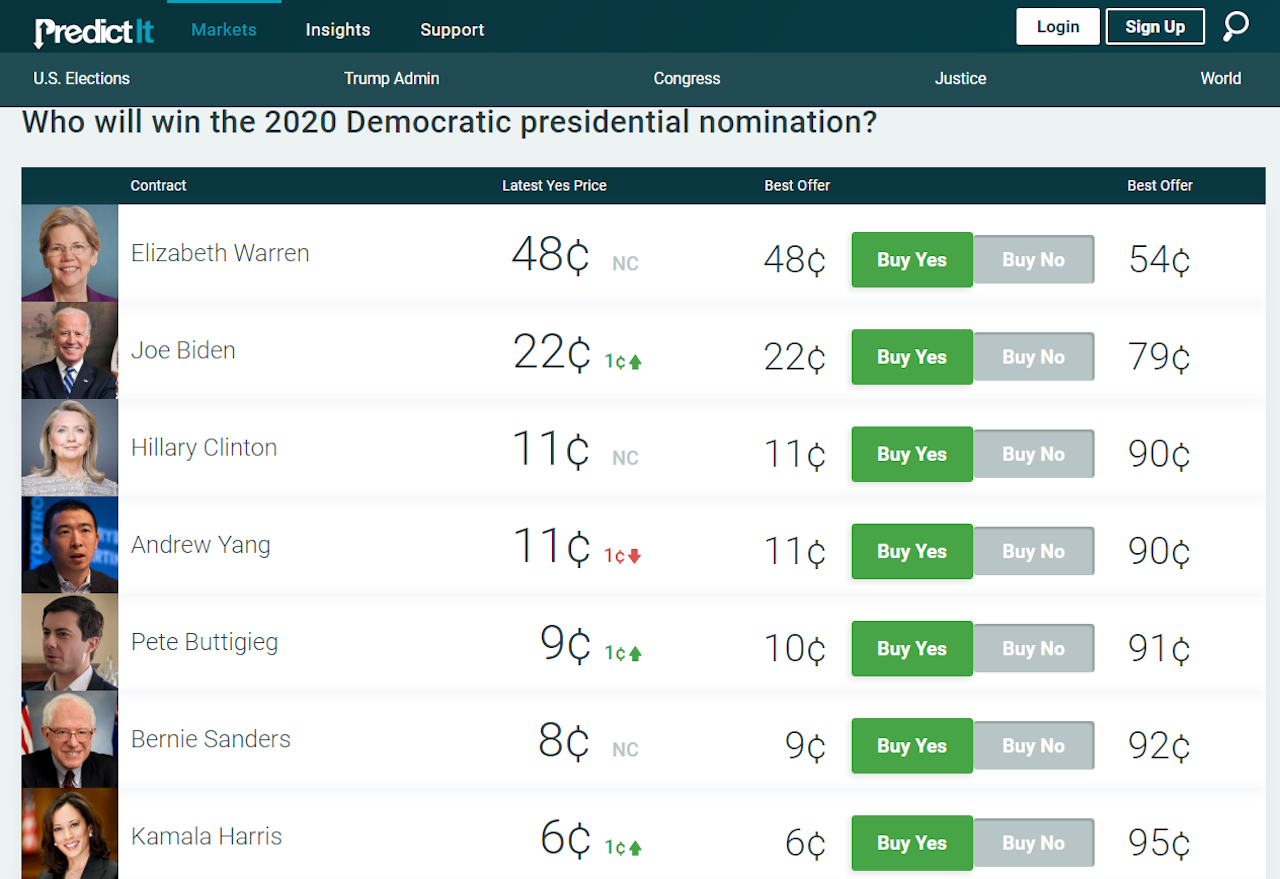Click the search magnifier icon
The image size is (1280, 879).
coord(1236,26)
